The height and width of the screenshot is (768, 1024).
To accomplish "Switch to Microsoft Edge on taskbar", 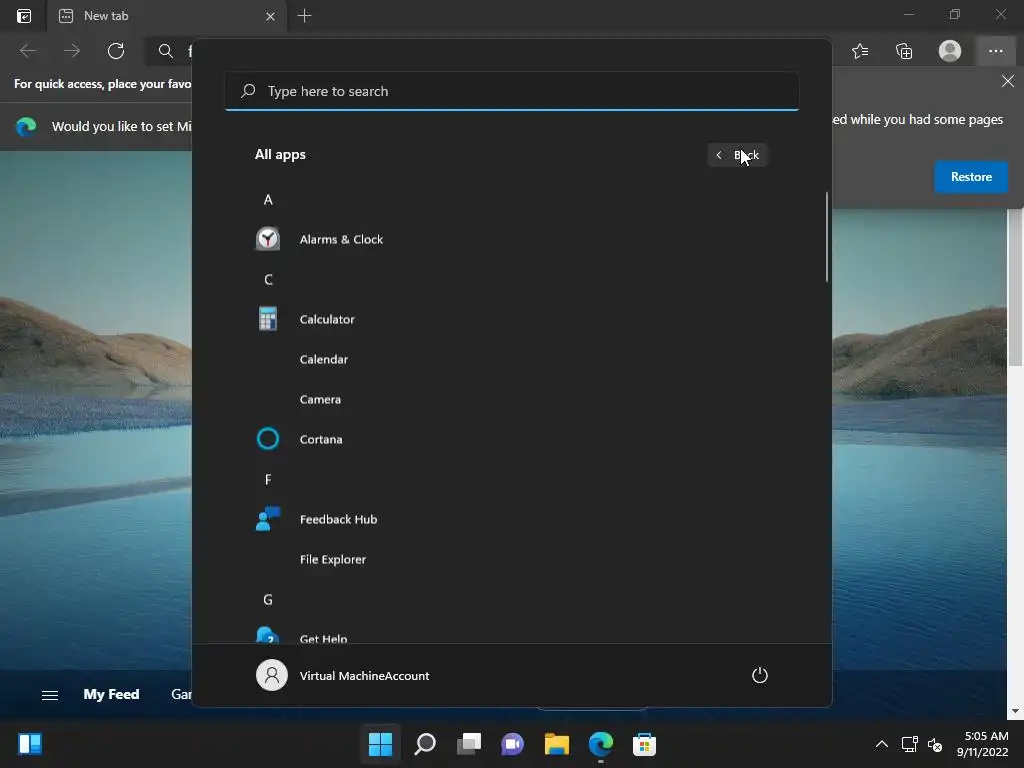I will 600,744.
